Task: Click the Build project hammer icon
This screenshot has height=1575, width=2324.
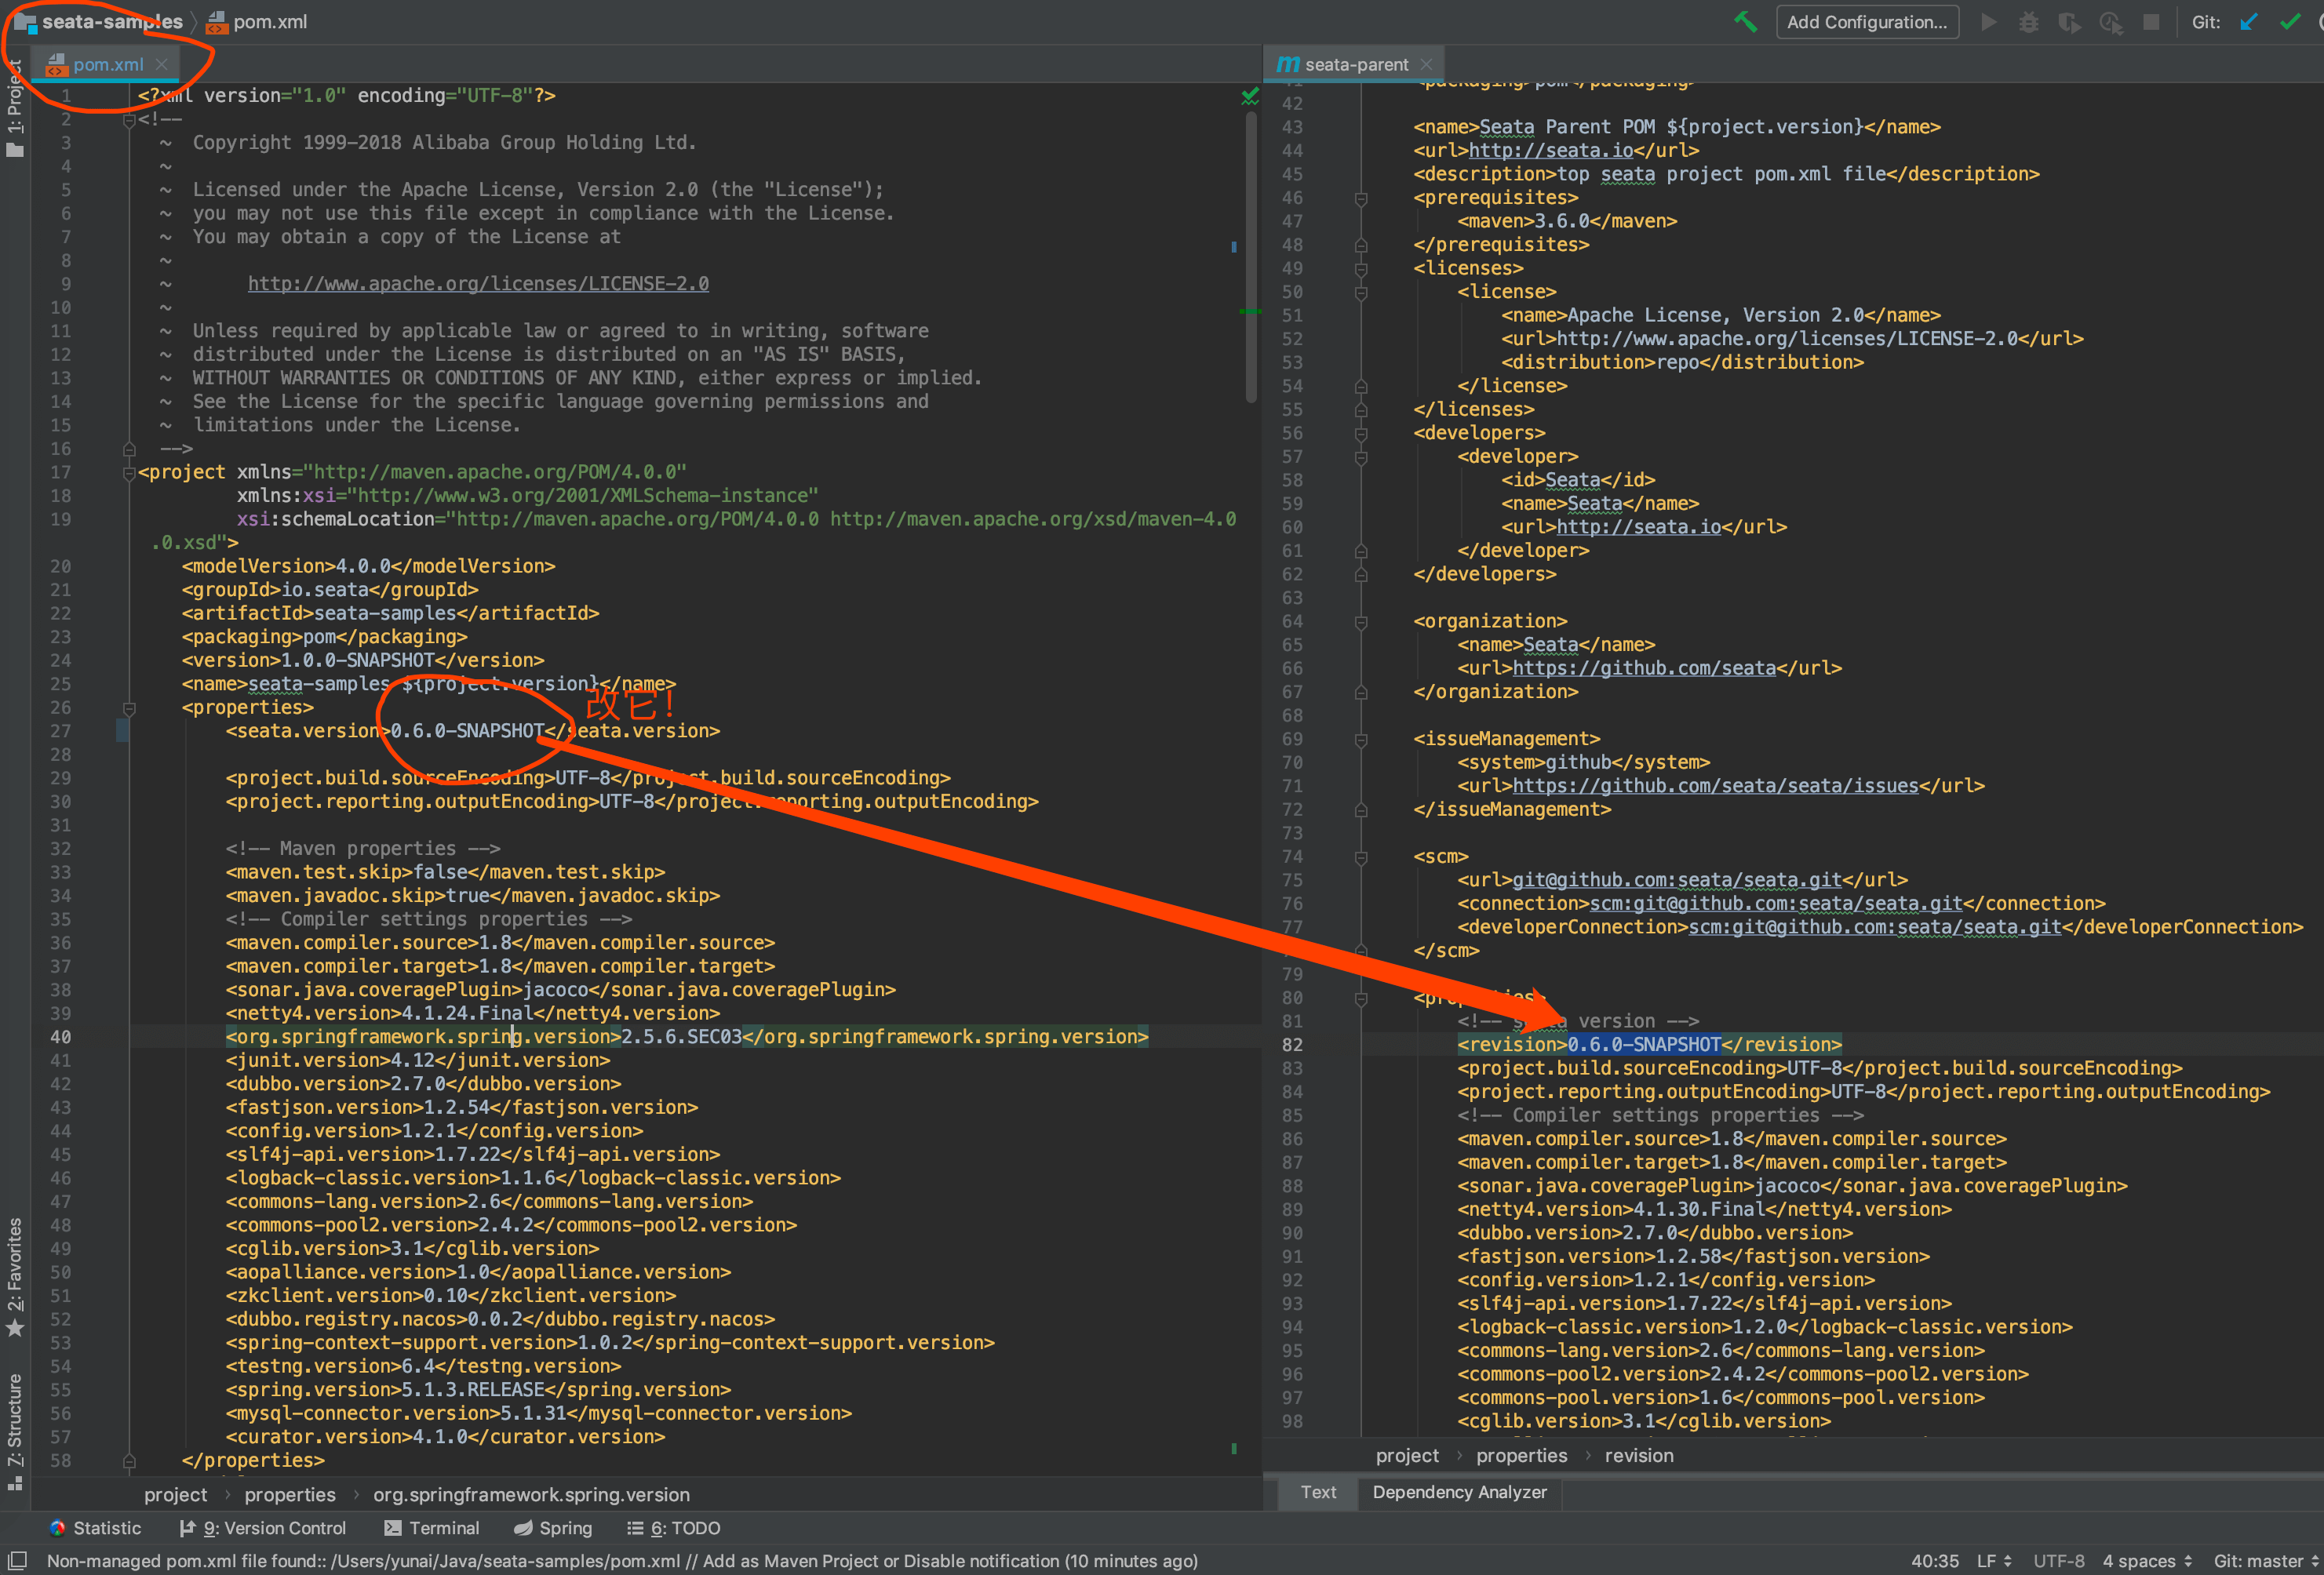Action: [x=1742, y=21]
